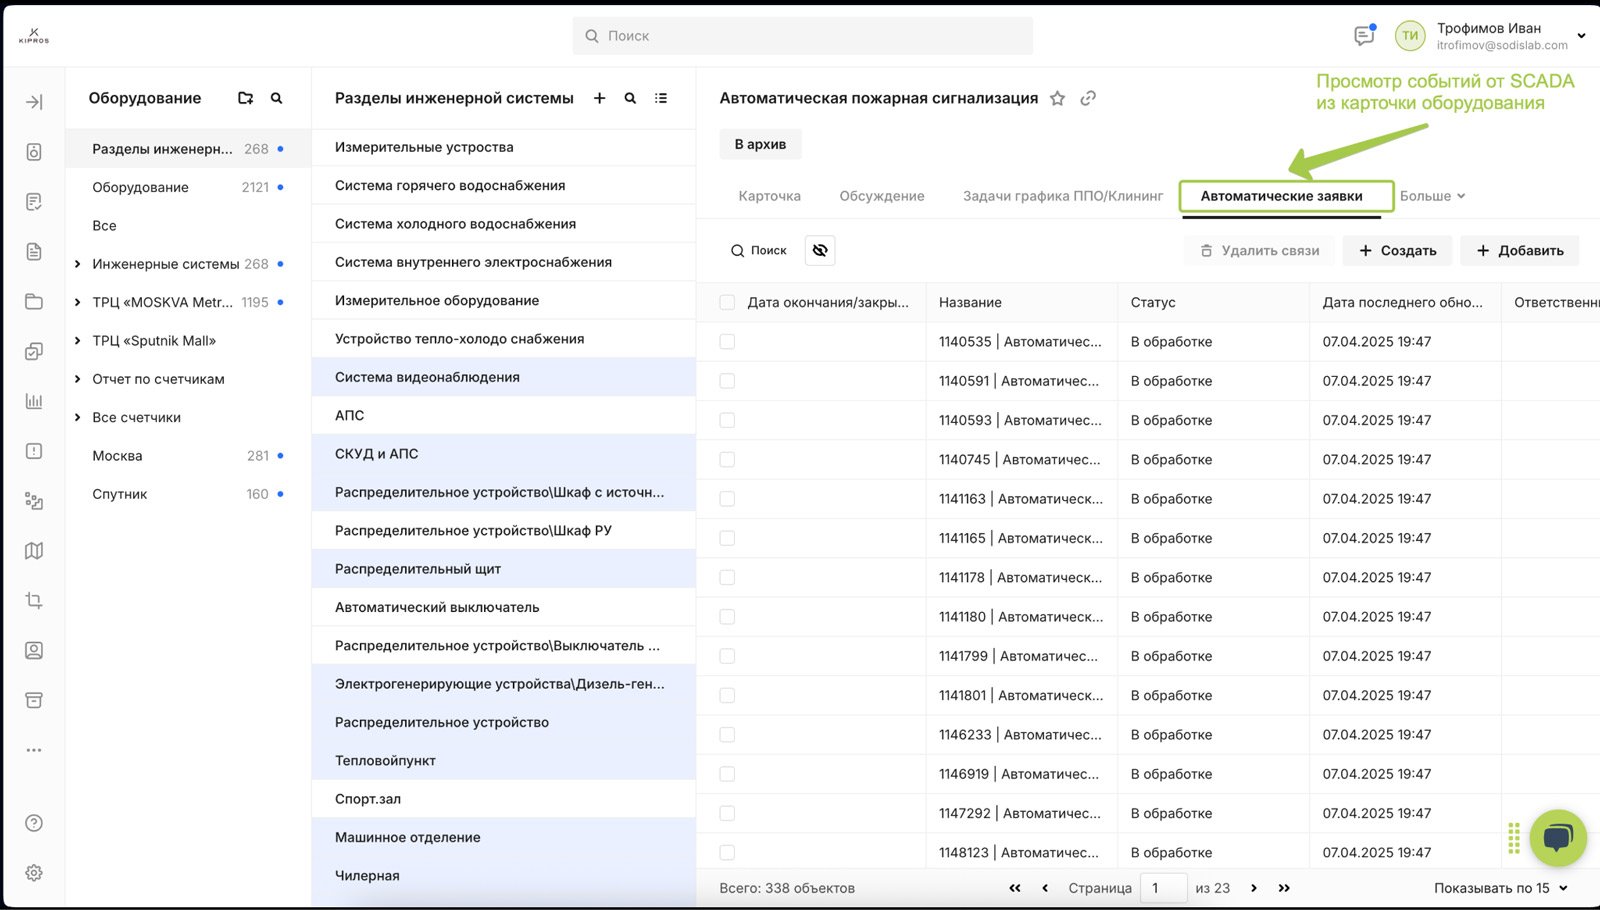Toggle the select-all checkbox in table header

727,302
